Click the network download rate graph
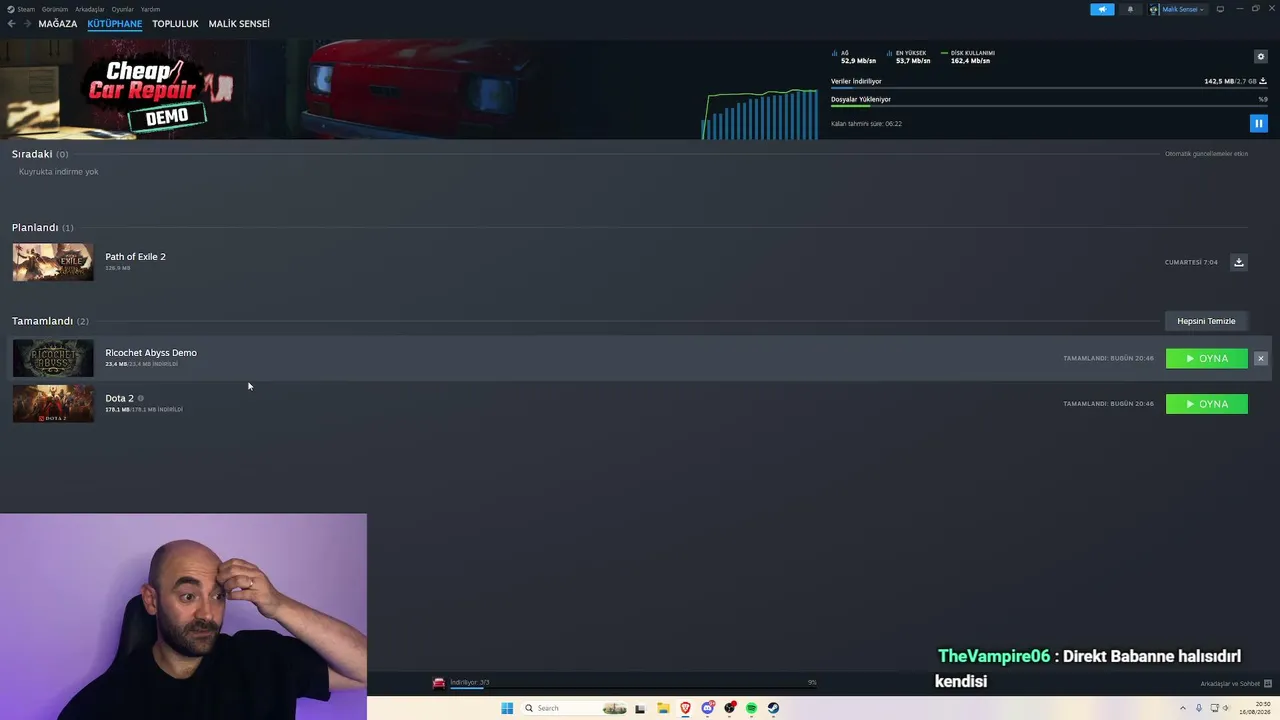This screenshot has width=1280, height=720. tap(760, 115)
